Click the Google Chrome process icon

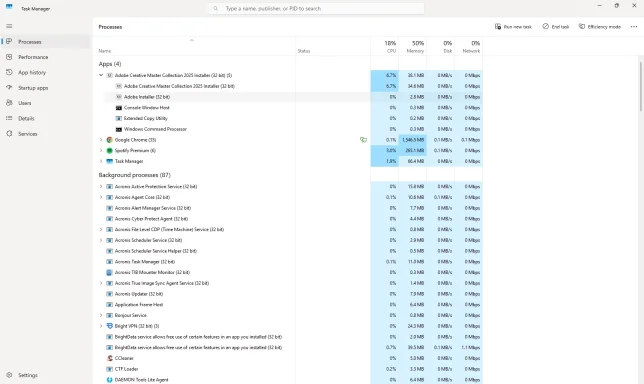110,140
